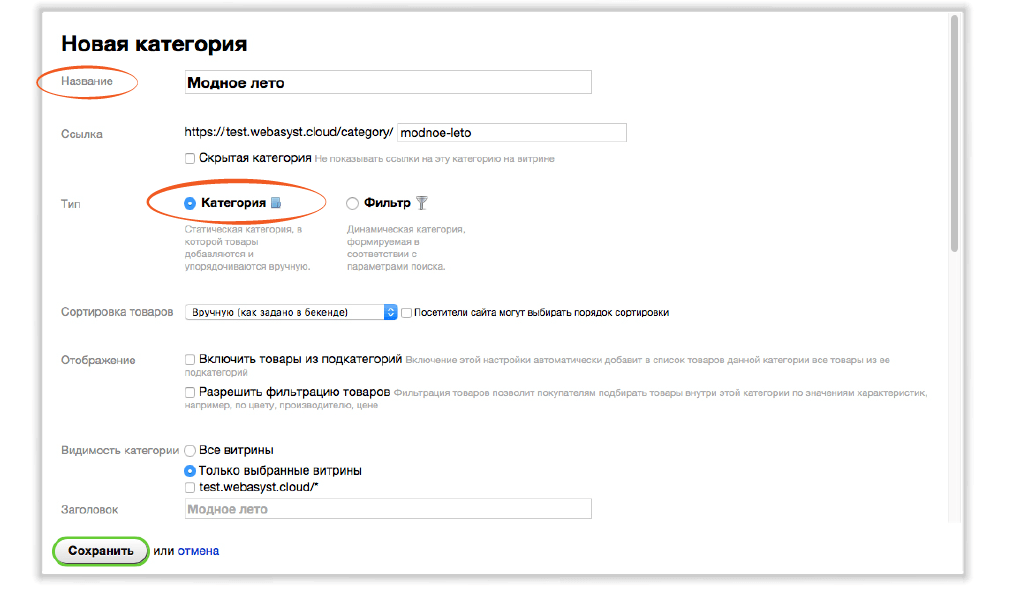Open the Сортировка товаров dropdown
The height and width of the screenshot is (597, 1010).
click(291, 312)
